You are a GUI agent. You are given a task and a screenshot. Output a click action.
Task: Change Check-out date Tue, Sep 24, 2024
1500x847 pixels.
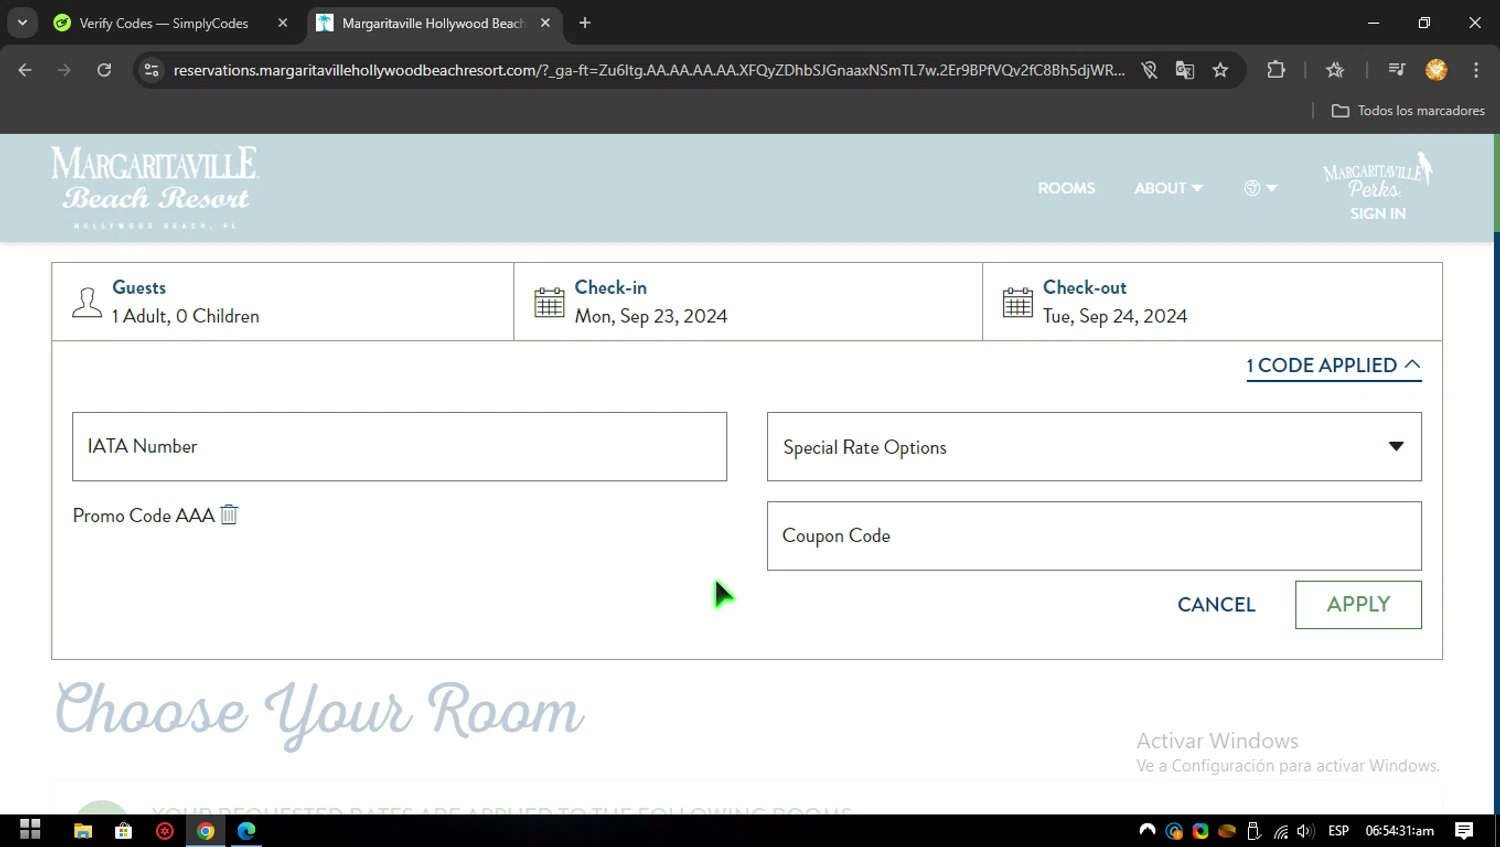[x=1212, y=302]
